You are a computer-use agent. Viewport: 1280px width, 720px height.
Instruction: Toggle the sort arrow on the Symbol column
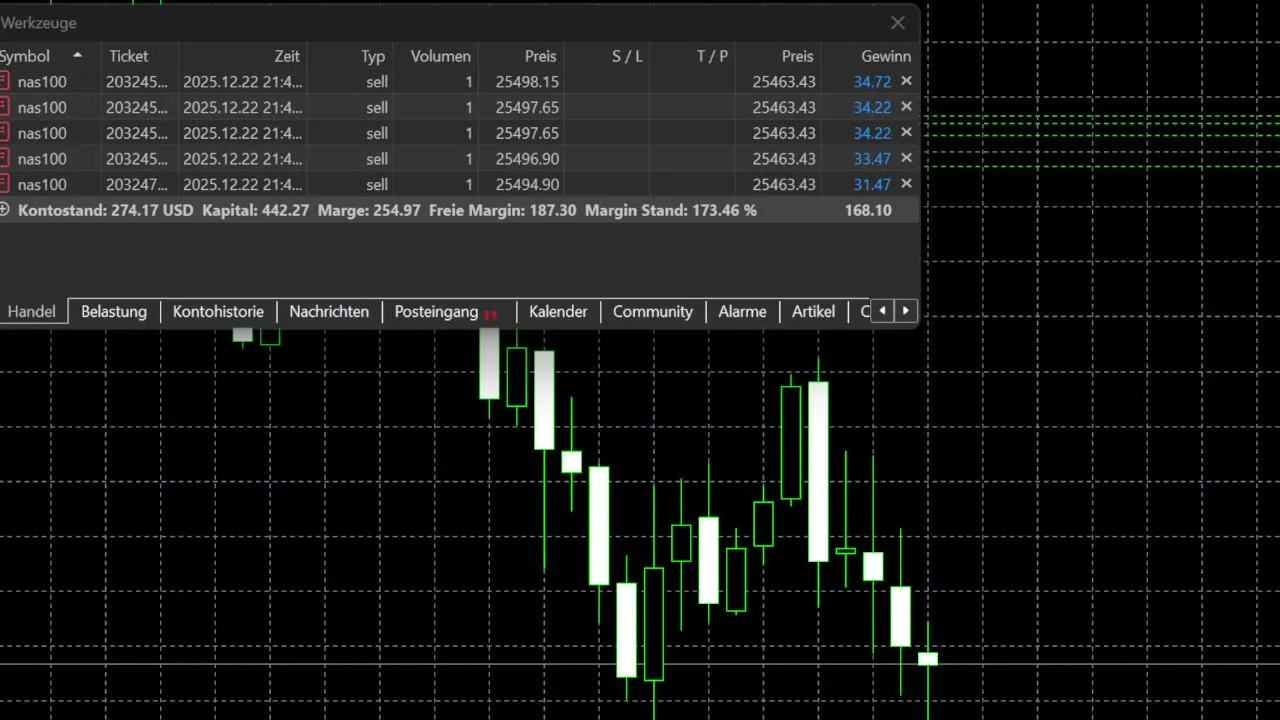point(77,55)
